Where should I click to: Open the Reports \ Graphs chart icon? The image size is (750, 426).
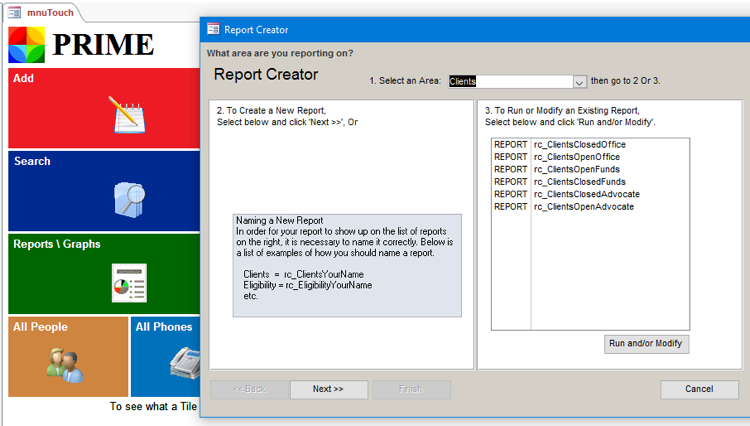(x=129, y=283)
